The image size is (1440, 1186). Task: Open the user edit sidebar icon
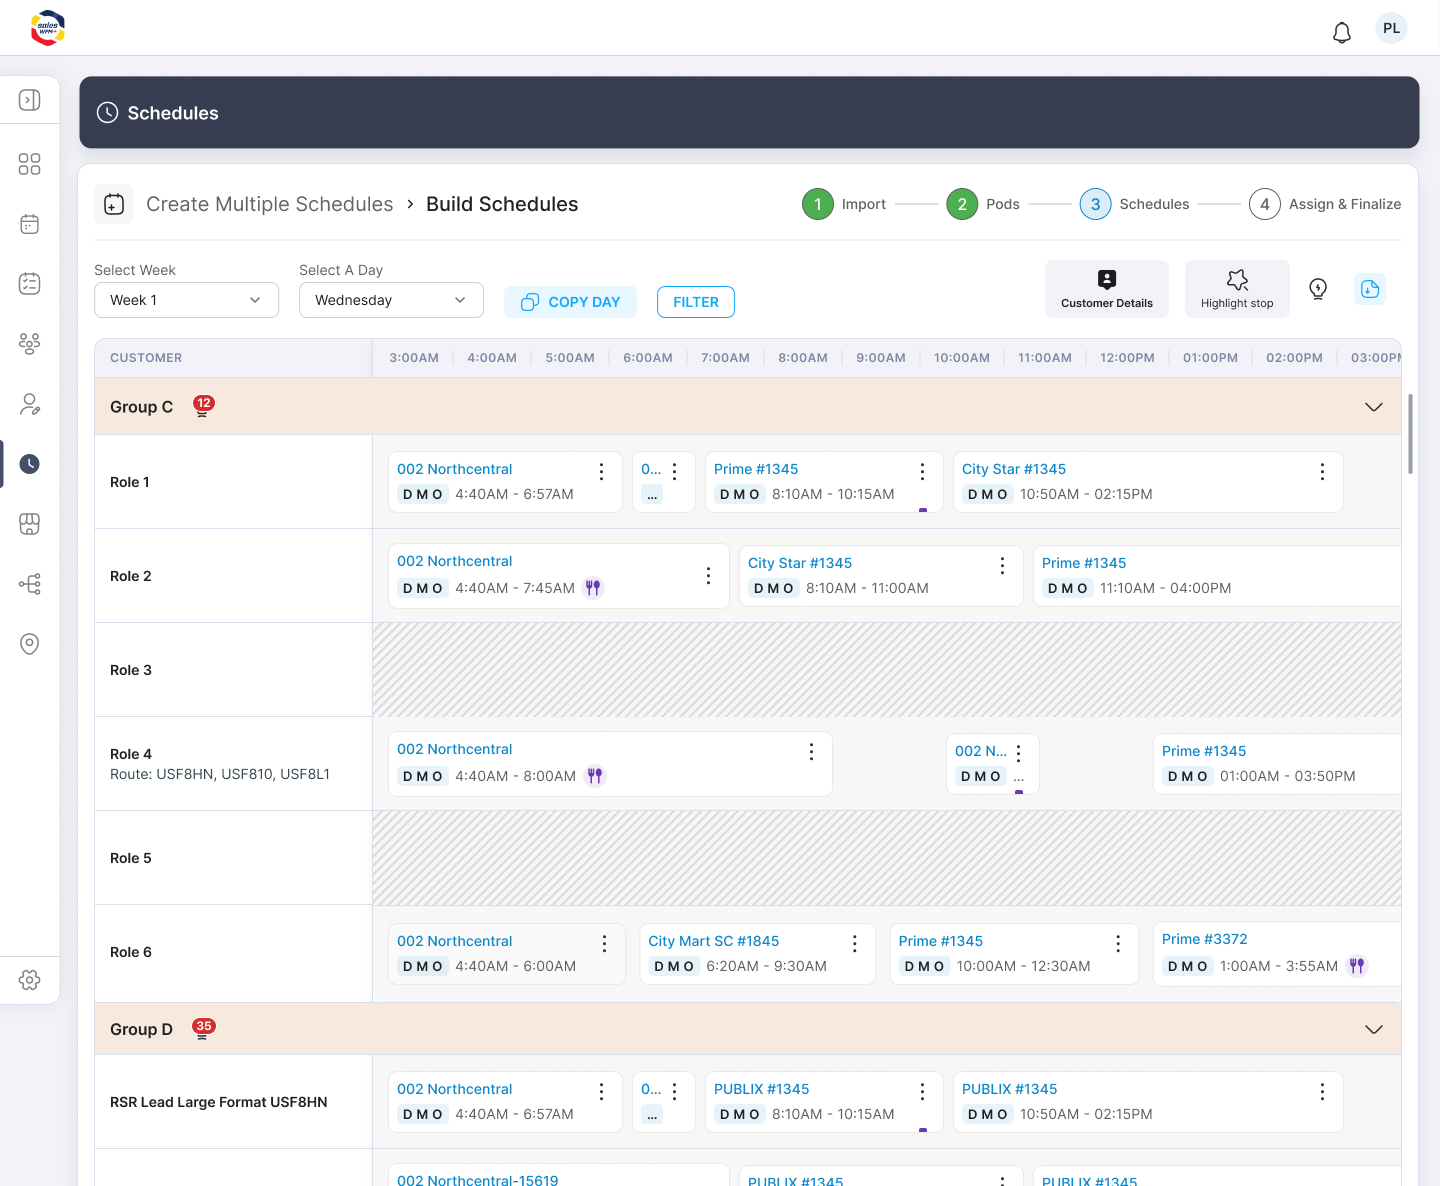[x=30, y=404]
